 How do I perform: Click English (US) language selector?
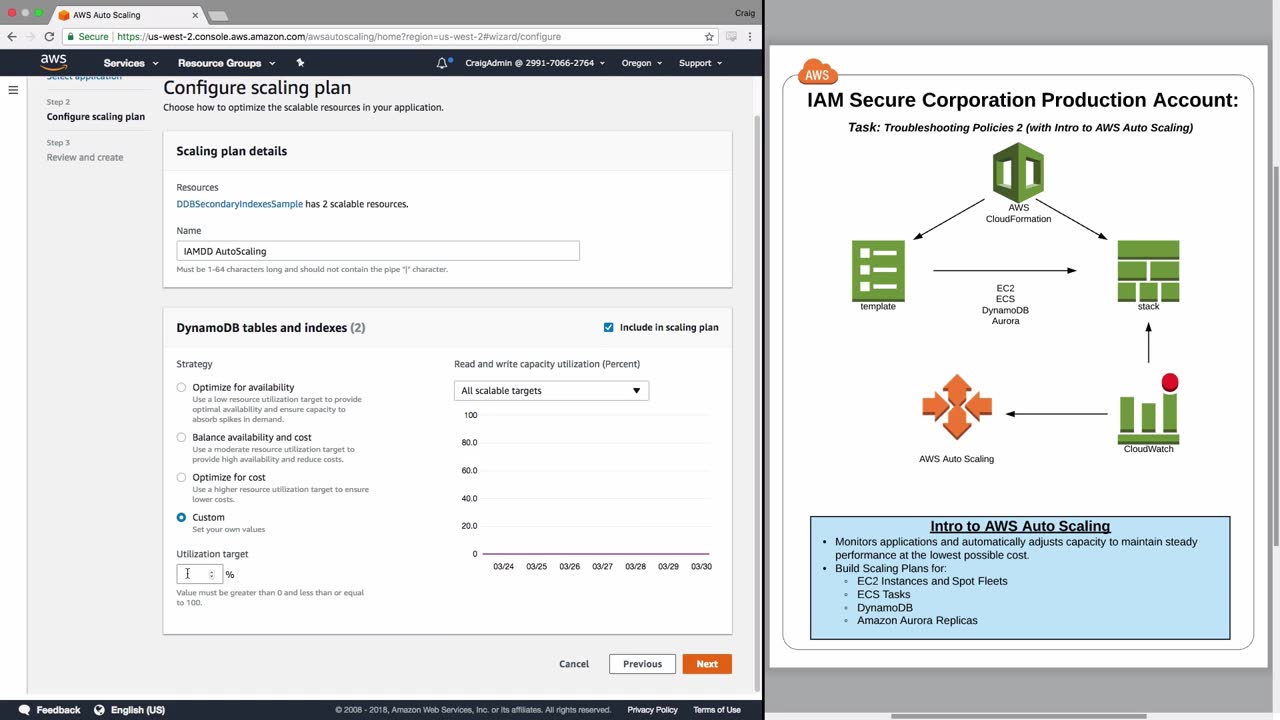coord(138,710)
